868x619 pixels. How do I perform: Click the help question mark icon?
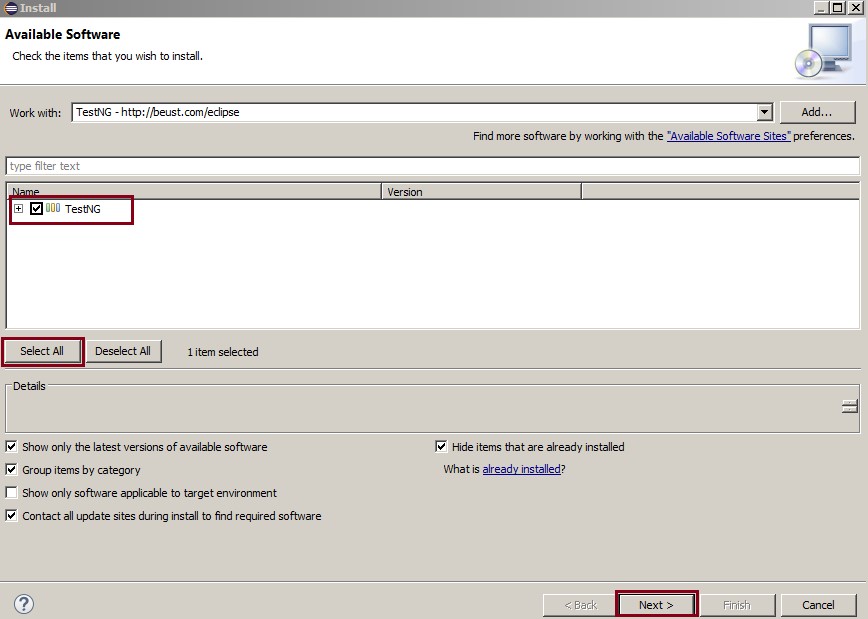click(x=24, y=603)
